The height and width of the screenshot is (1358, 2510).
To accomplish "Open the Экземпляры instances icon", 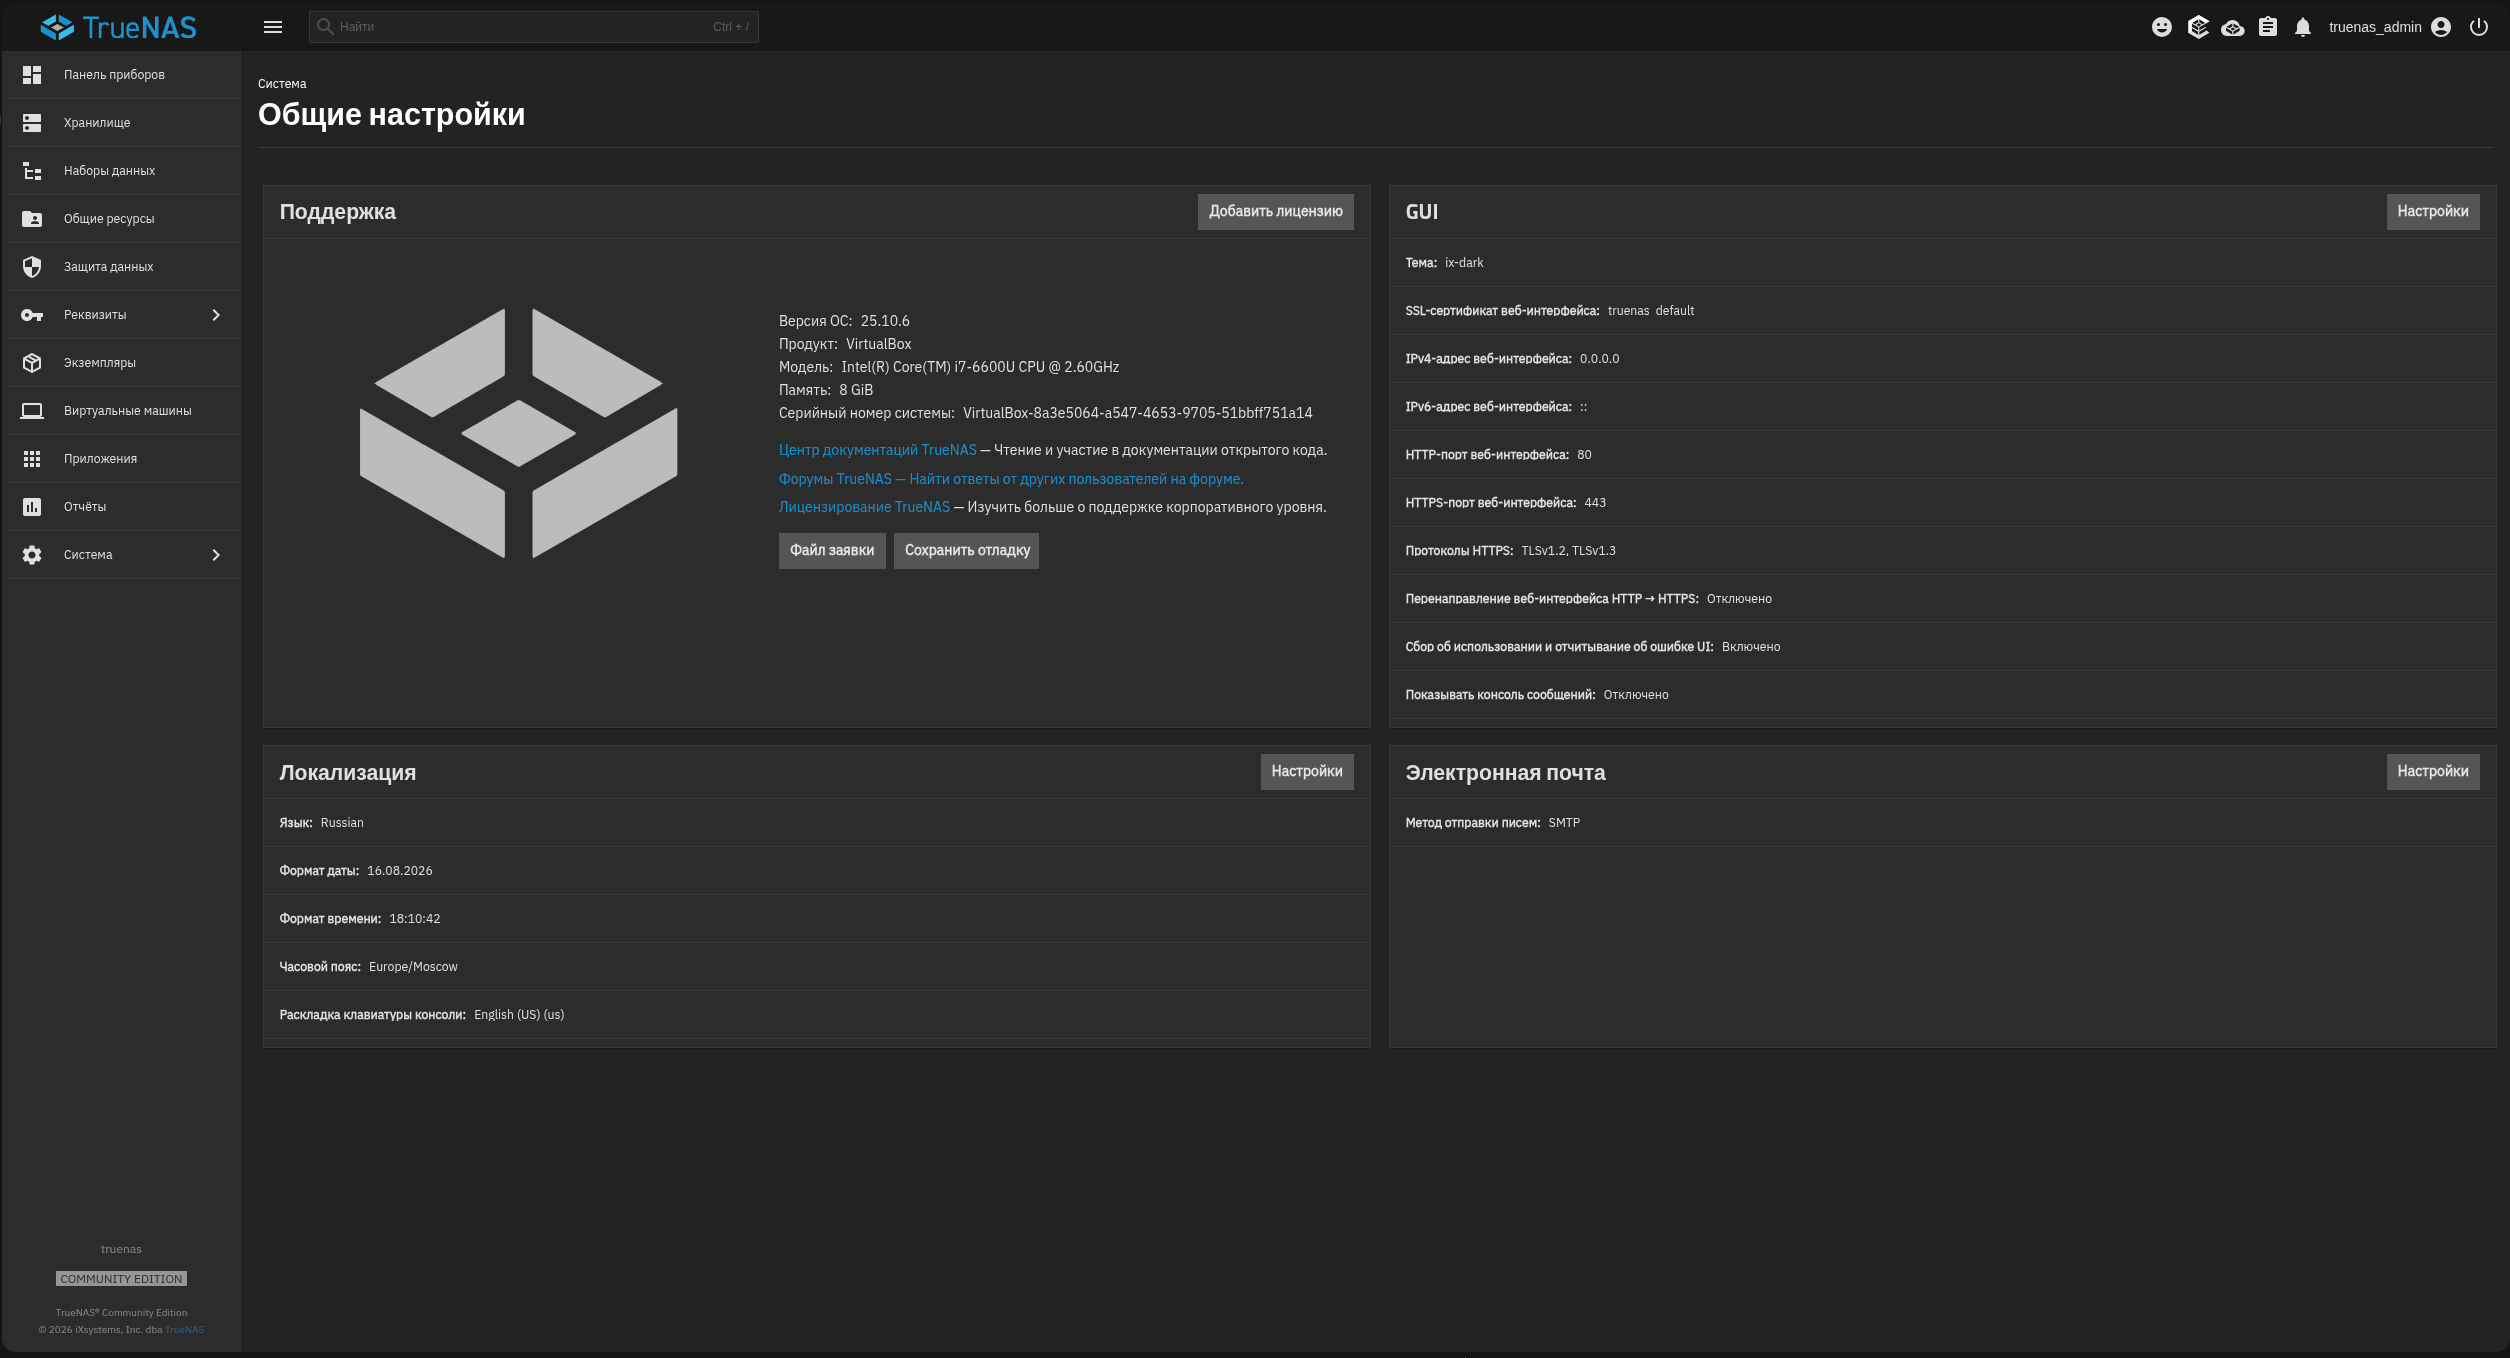I will click(x=32, y=363).
